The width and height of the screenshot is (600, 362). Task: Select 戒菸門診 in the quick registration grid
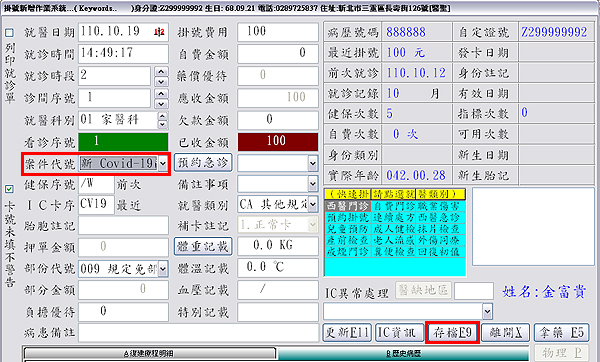click(348, 252)
